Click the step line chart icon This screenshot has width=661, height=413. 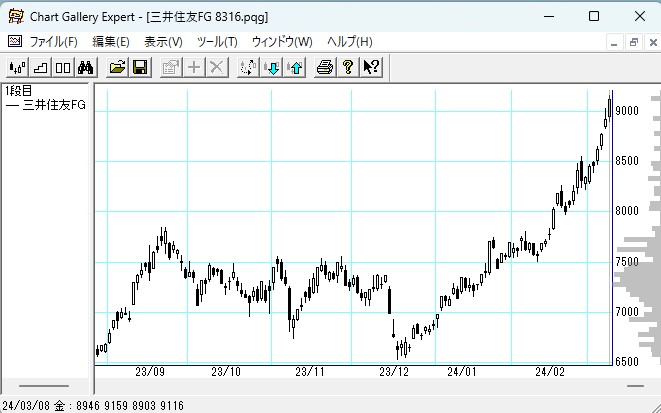click(40, 68)
